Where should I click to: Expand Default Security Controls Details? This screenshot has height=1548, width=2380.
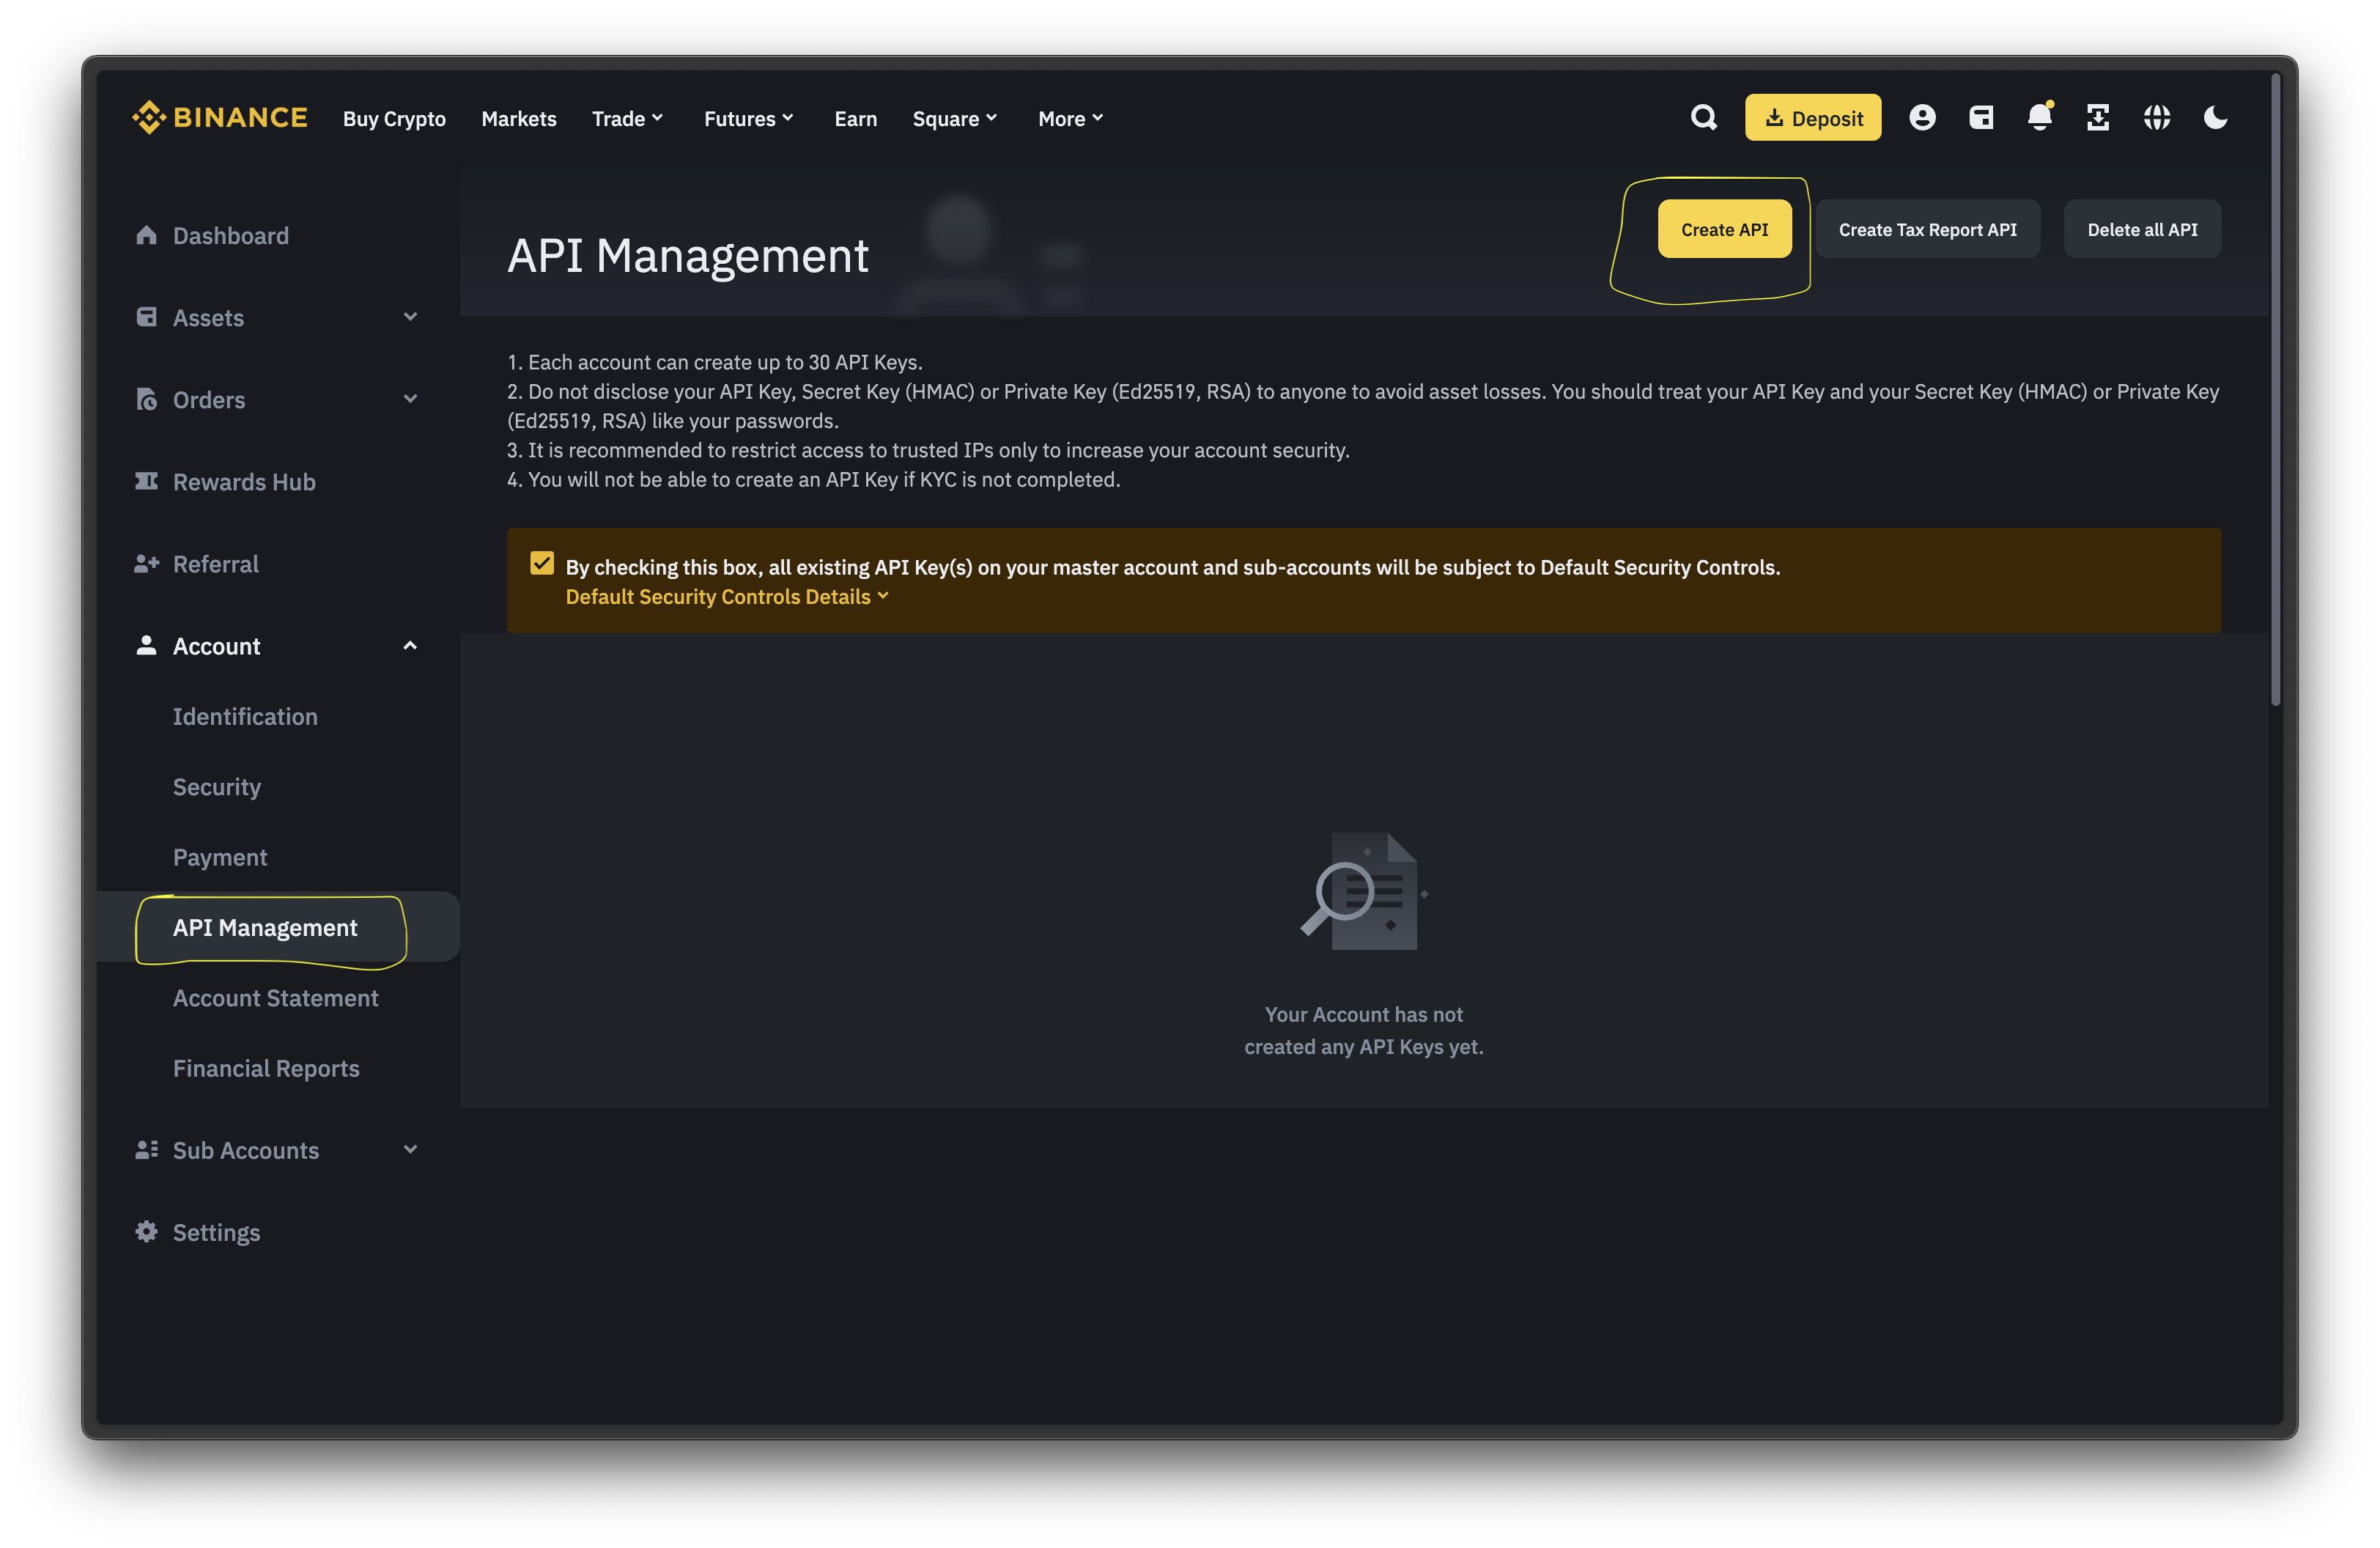point(727,597)
